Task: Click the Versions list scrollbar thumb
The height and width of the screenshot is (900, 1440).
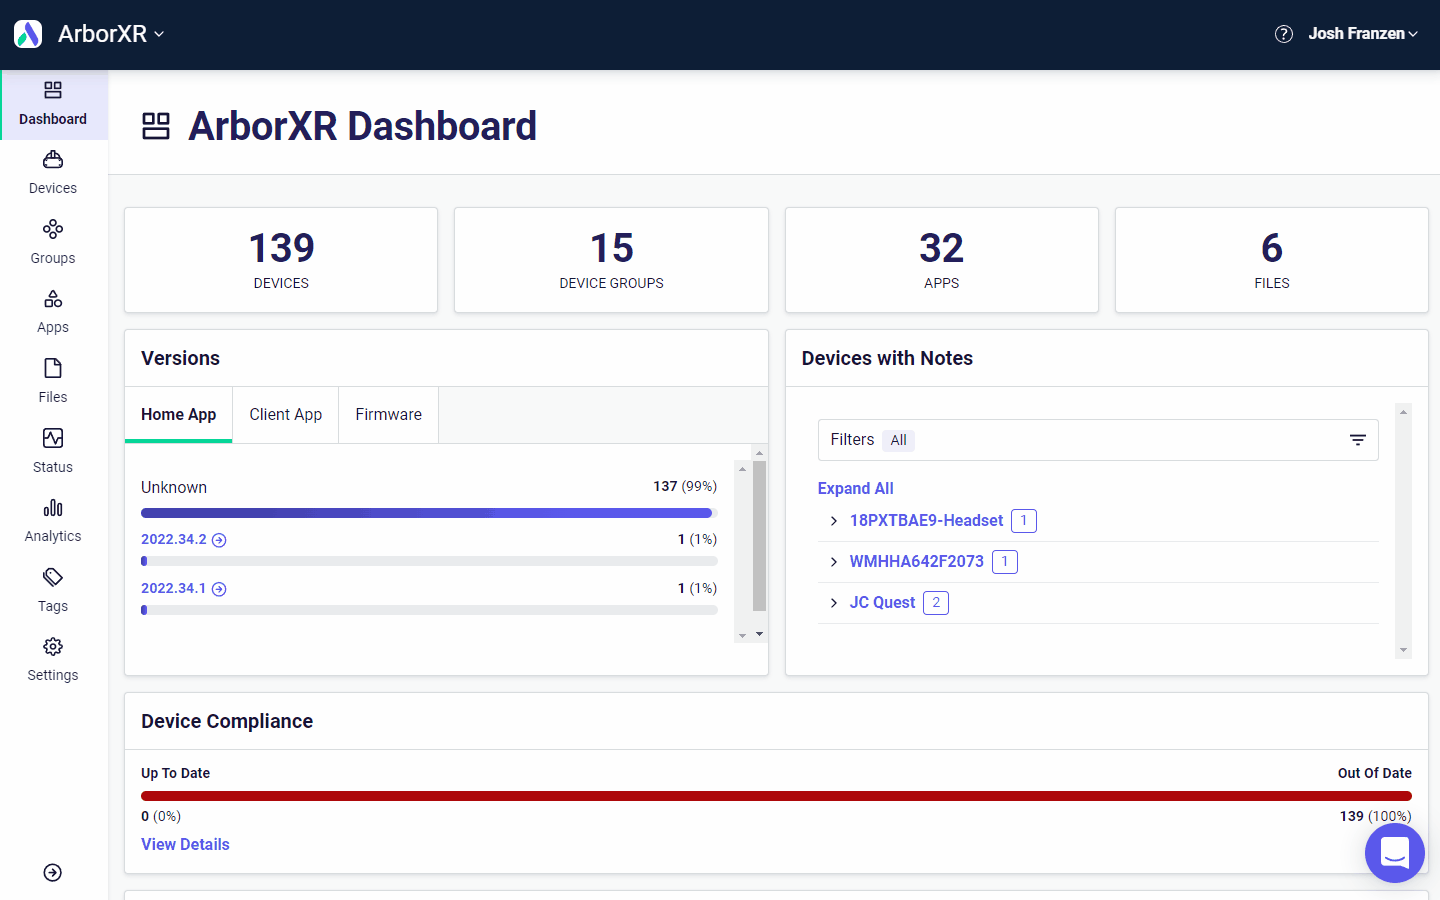Action: pyautogui.click(x=759, y=535)
